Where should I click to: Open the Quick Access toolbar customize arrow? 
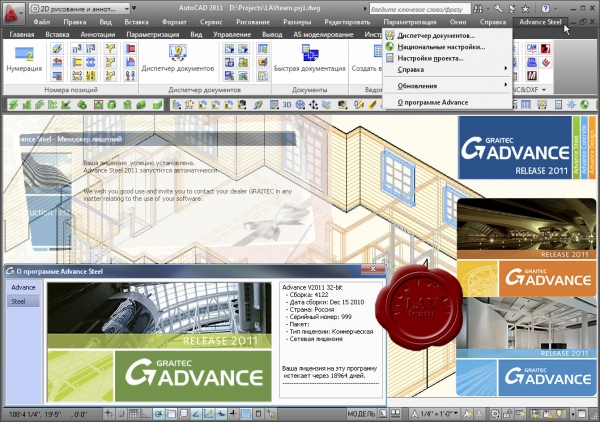[x=134, y=8]
